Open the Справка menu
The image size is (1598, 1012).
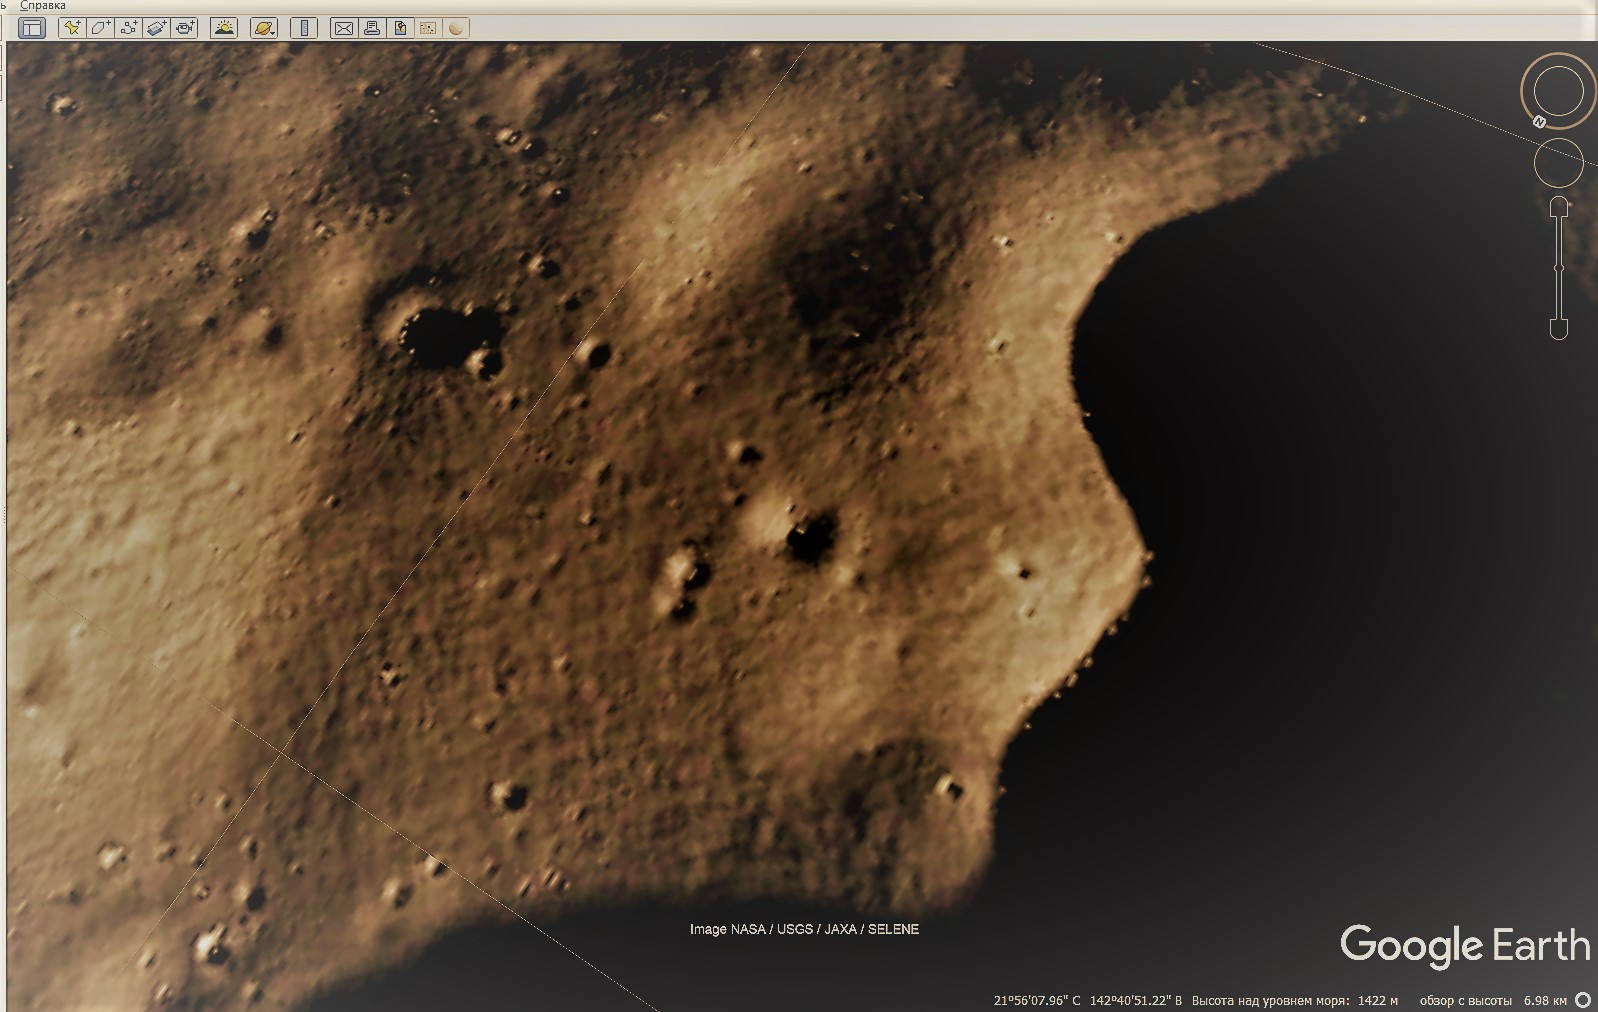pyautogui.click(x=43, y=6)
